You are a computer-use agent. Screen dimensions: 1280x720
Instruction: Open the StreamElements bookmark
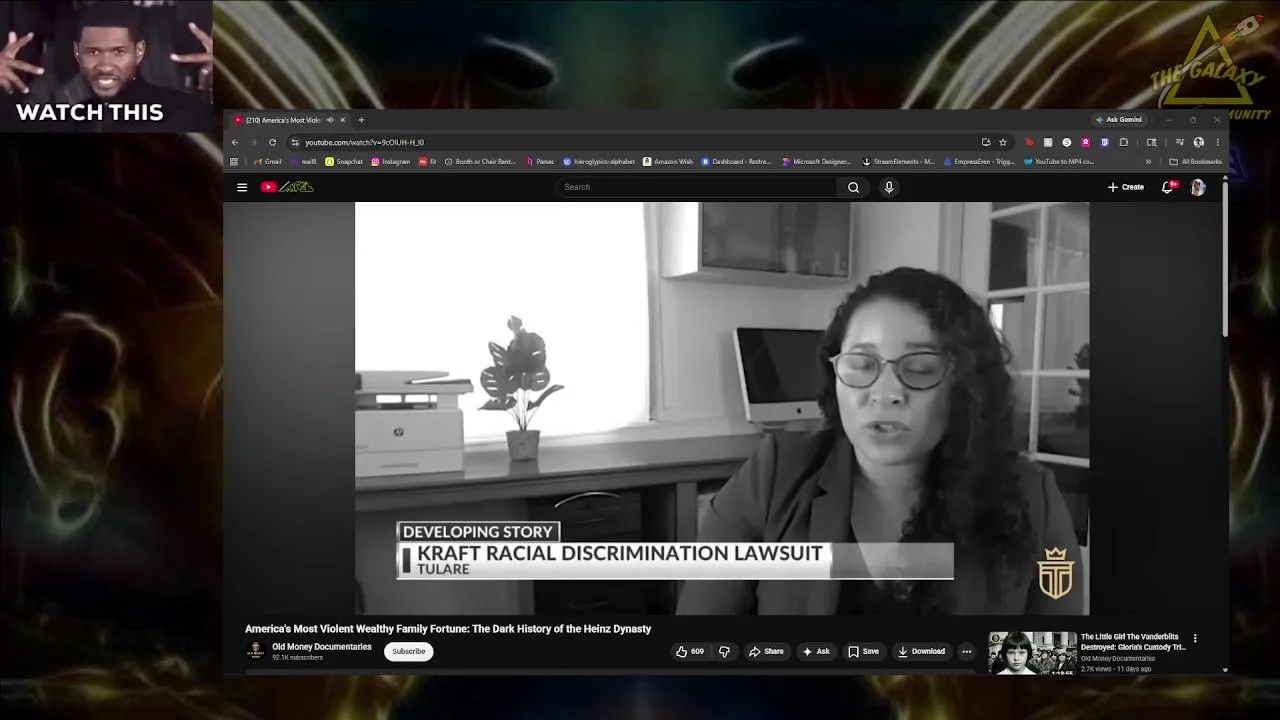coord(899,162)
